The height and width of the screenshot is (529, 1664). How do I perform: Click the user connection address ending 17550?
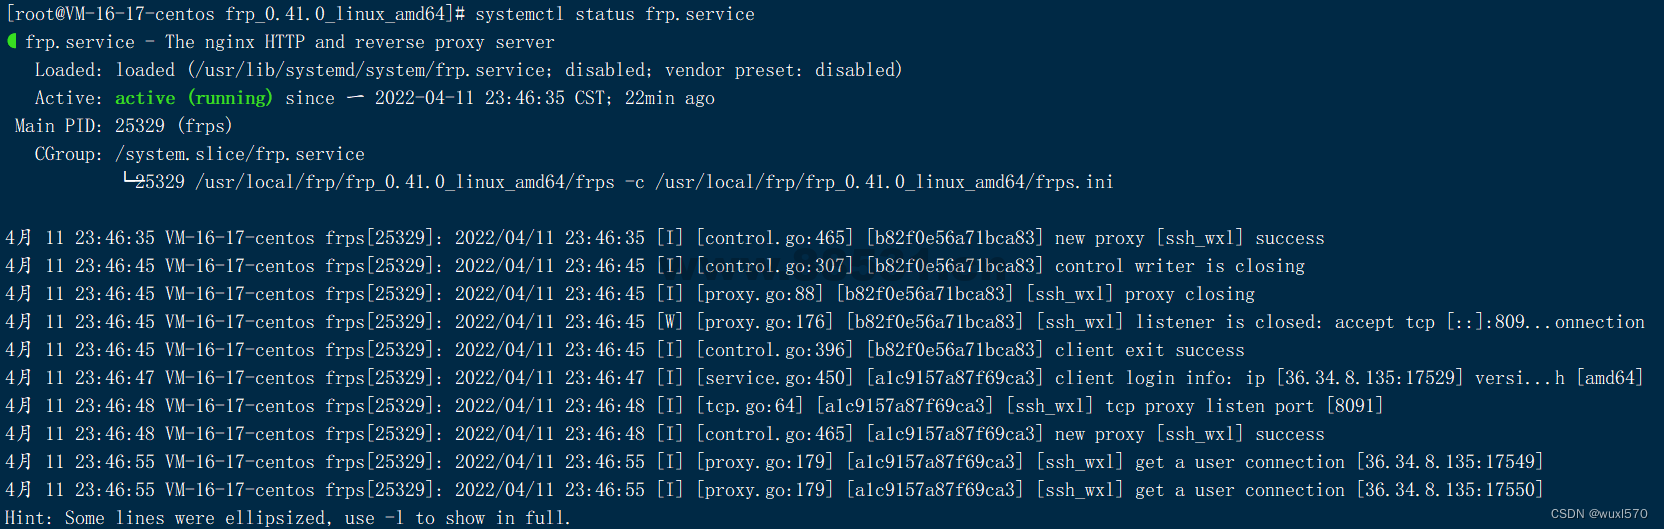tap(1449, 490)
